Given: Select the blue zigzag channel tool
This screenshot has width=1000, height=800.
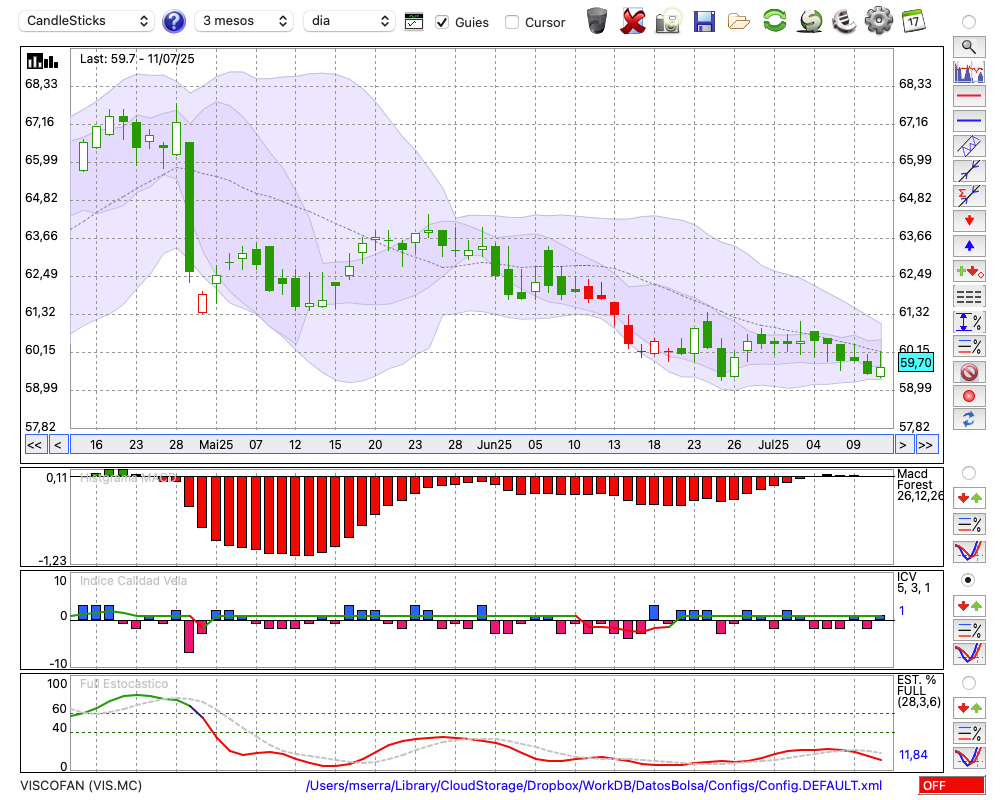Looking at the screenshot, I should (x=969, y=145).
